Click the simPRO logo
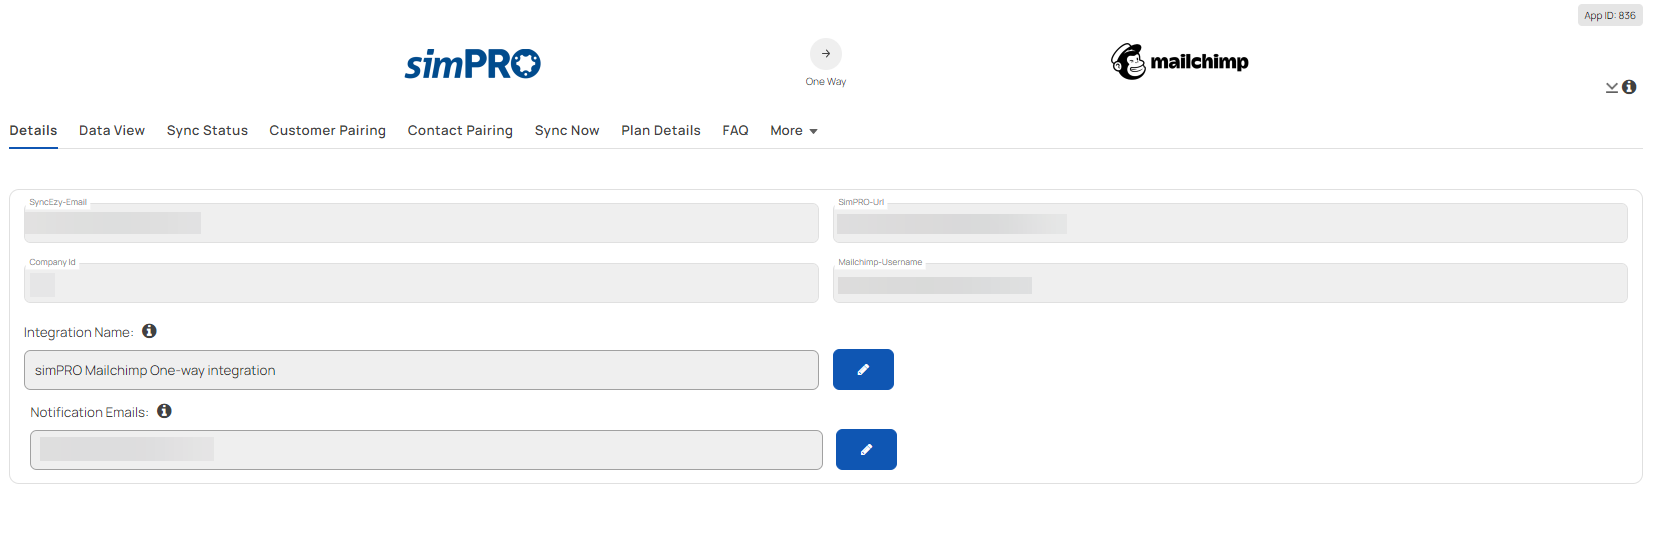The image size is (1655, 535). tap(472, 64)
